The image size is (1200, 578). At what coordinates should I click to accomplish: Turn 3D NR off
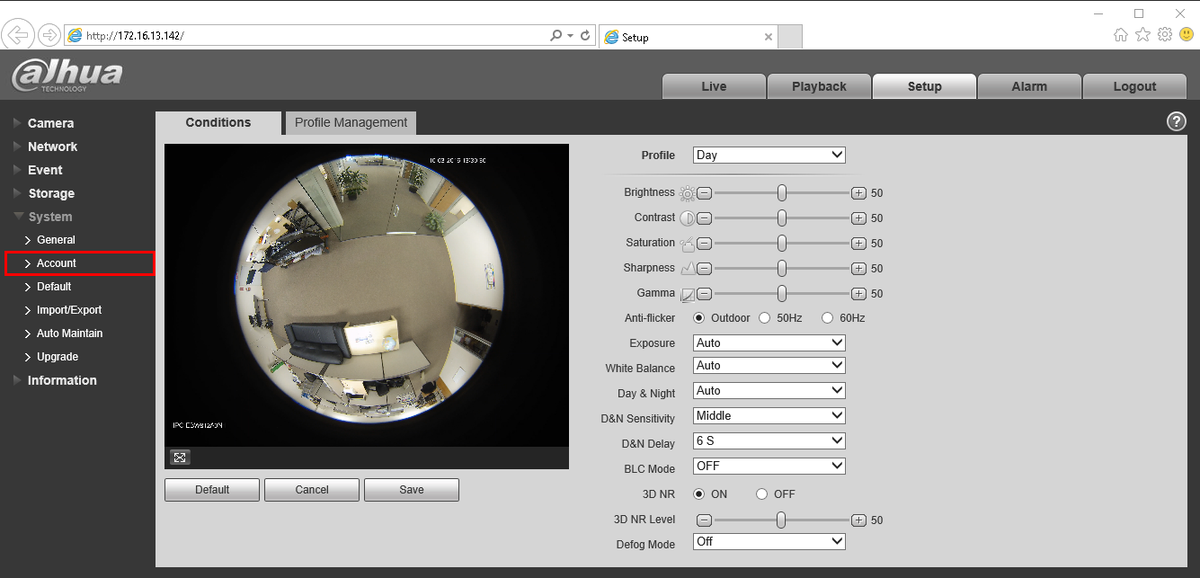click(762, 494)
